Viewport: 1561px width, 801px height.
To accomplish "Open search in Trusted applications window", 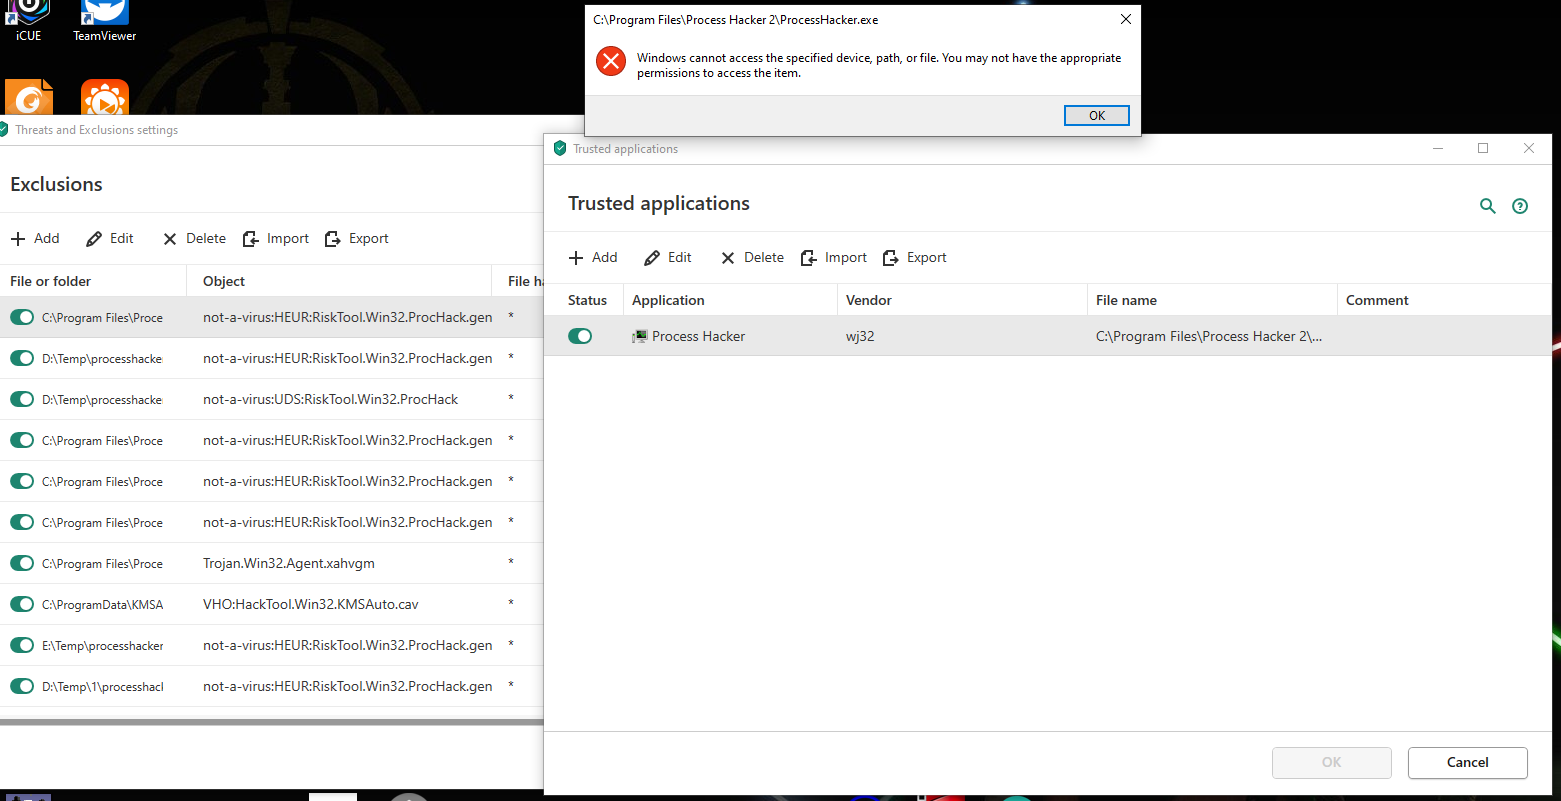I will pos(1488,206).
